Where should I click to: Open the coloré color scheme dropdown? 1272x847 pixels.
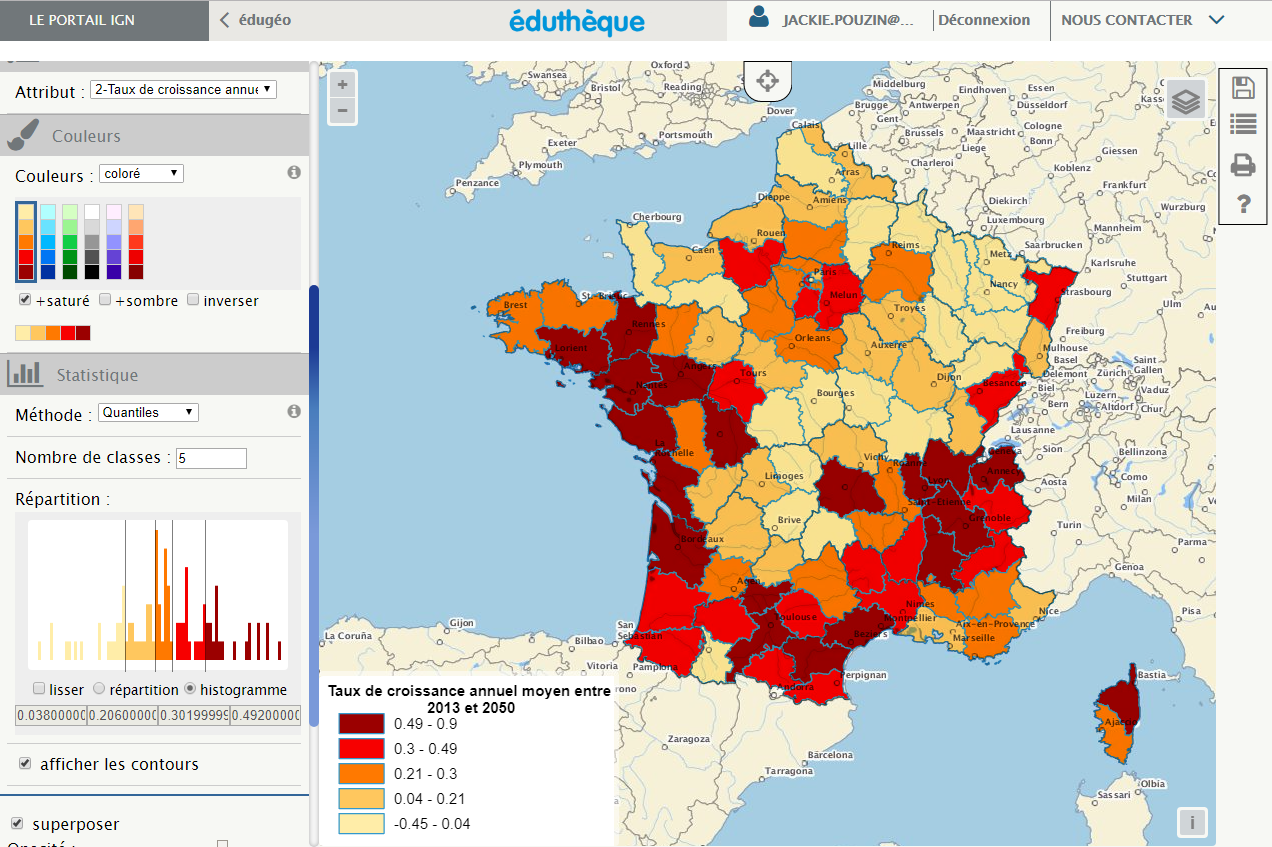pyautogui.click(x=139, y=173)
